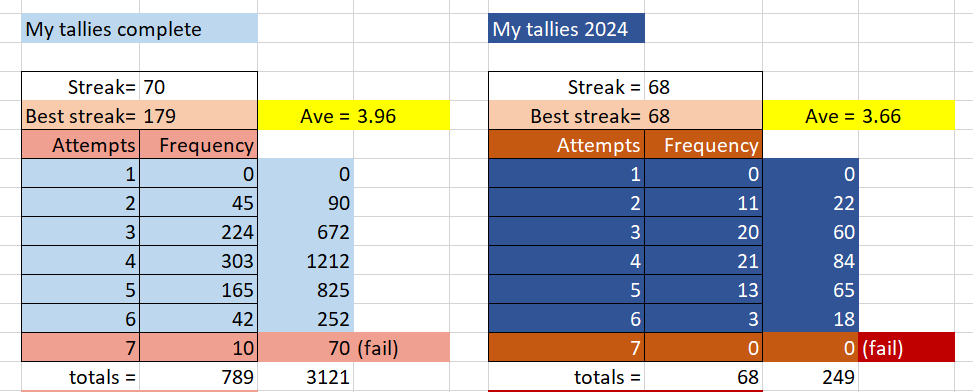Select the 'My tallies complete' title cell

click(x=140, y=29)
